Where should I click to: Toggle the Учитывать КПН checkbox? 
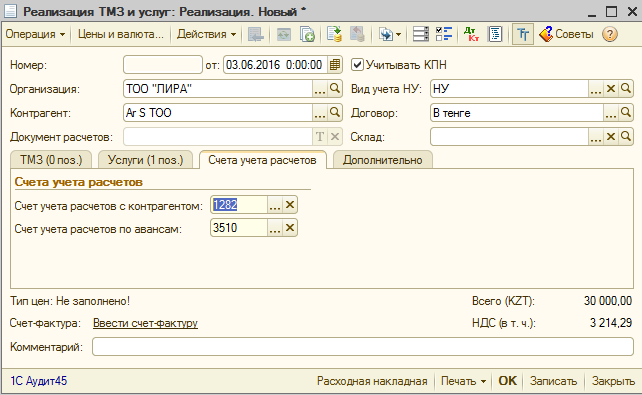(x=357, y=65)
